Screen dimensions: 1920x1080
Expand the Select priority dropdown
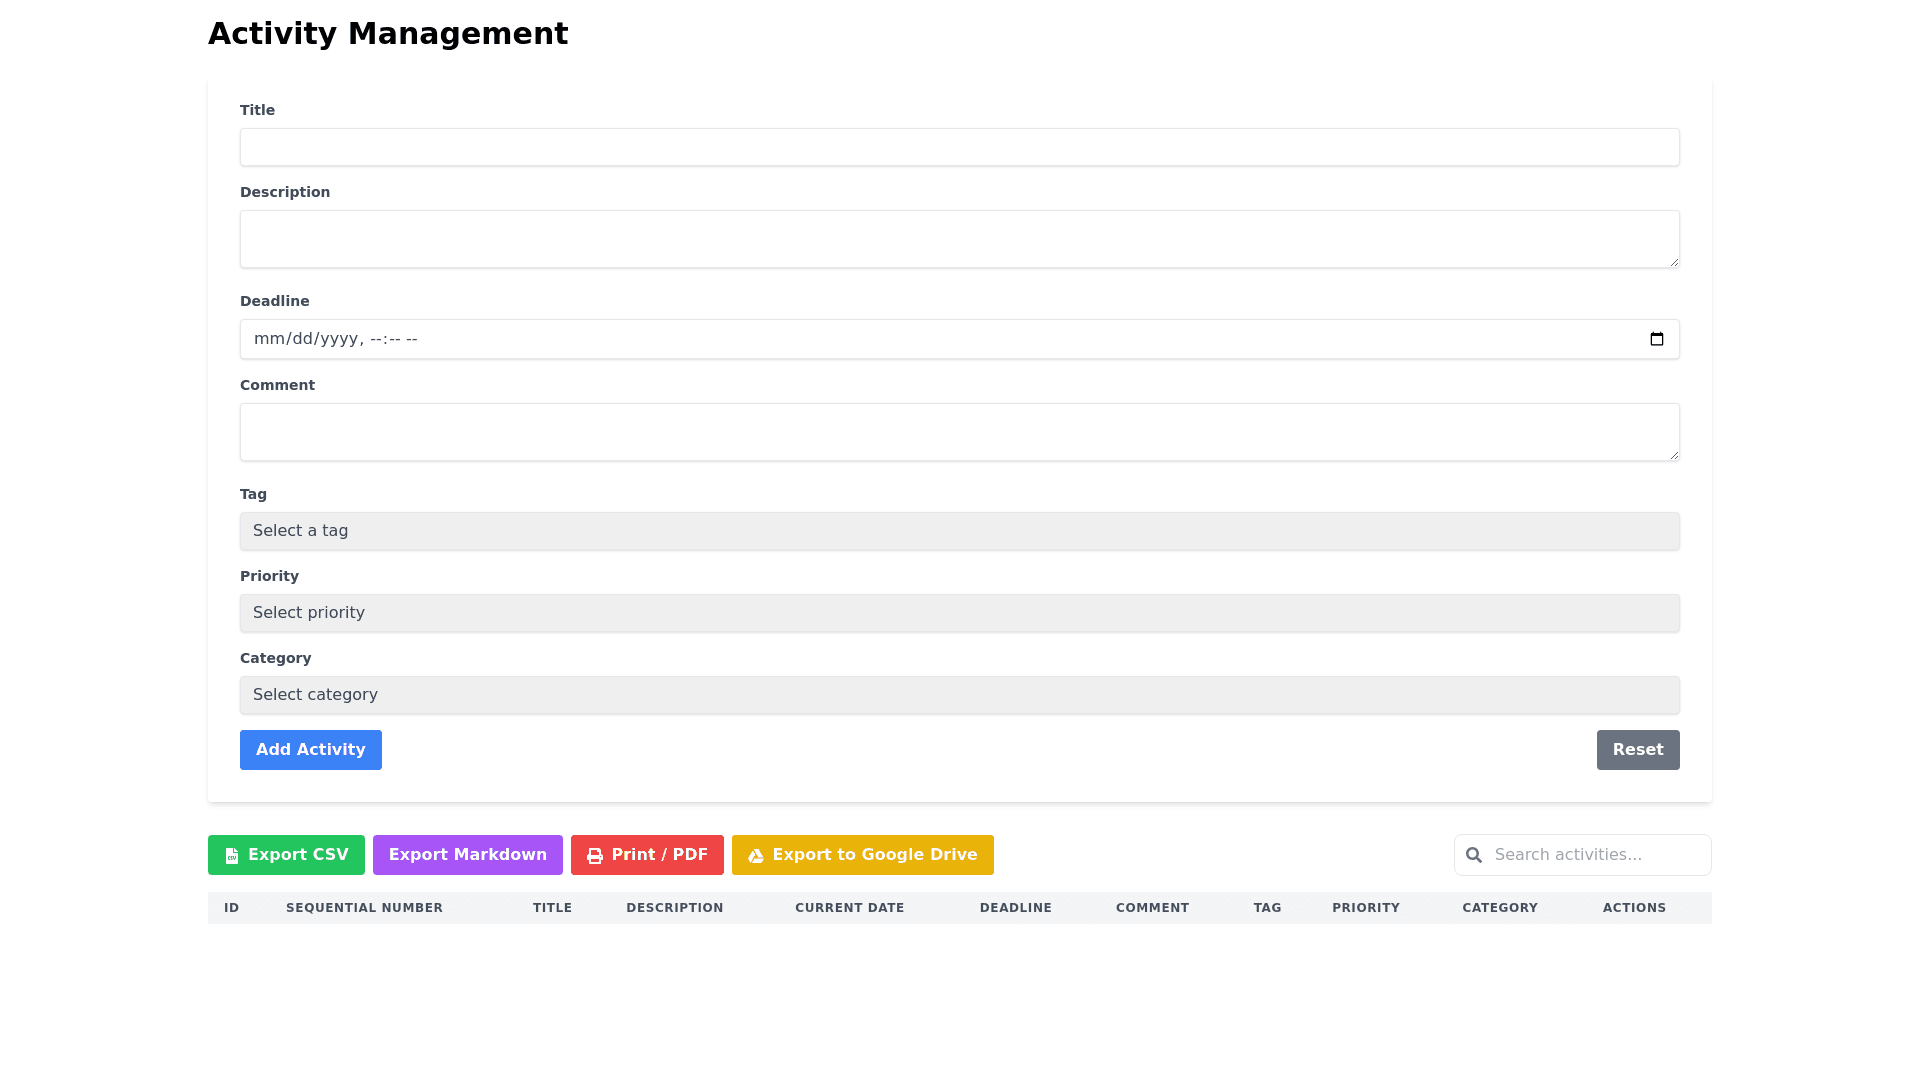pos(959,613)
